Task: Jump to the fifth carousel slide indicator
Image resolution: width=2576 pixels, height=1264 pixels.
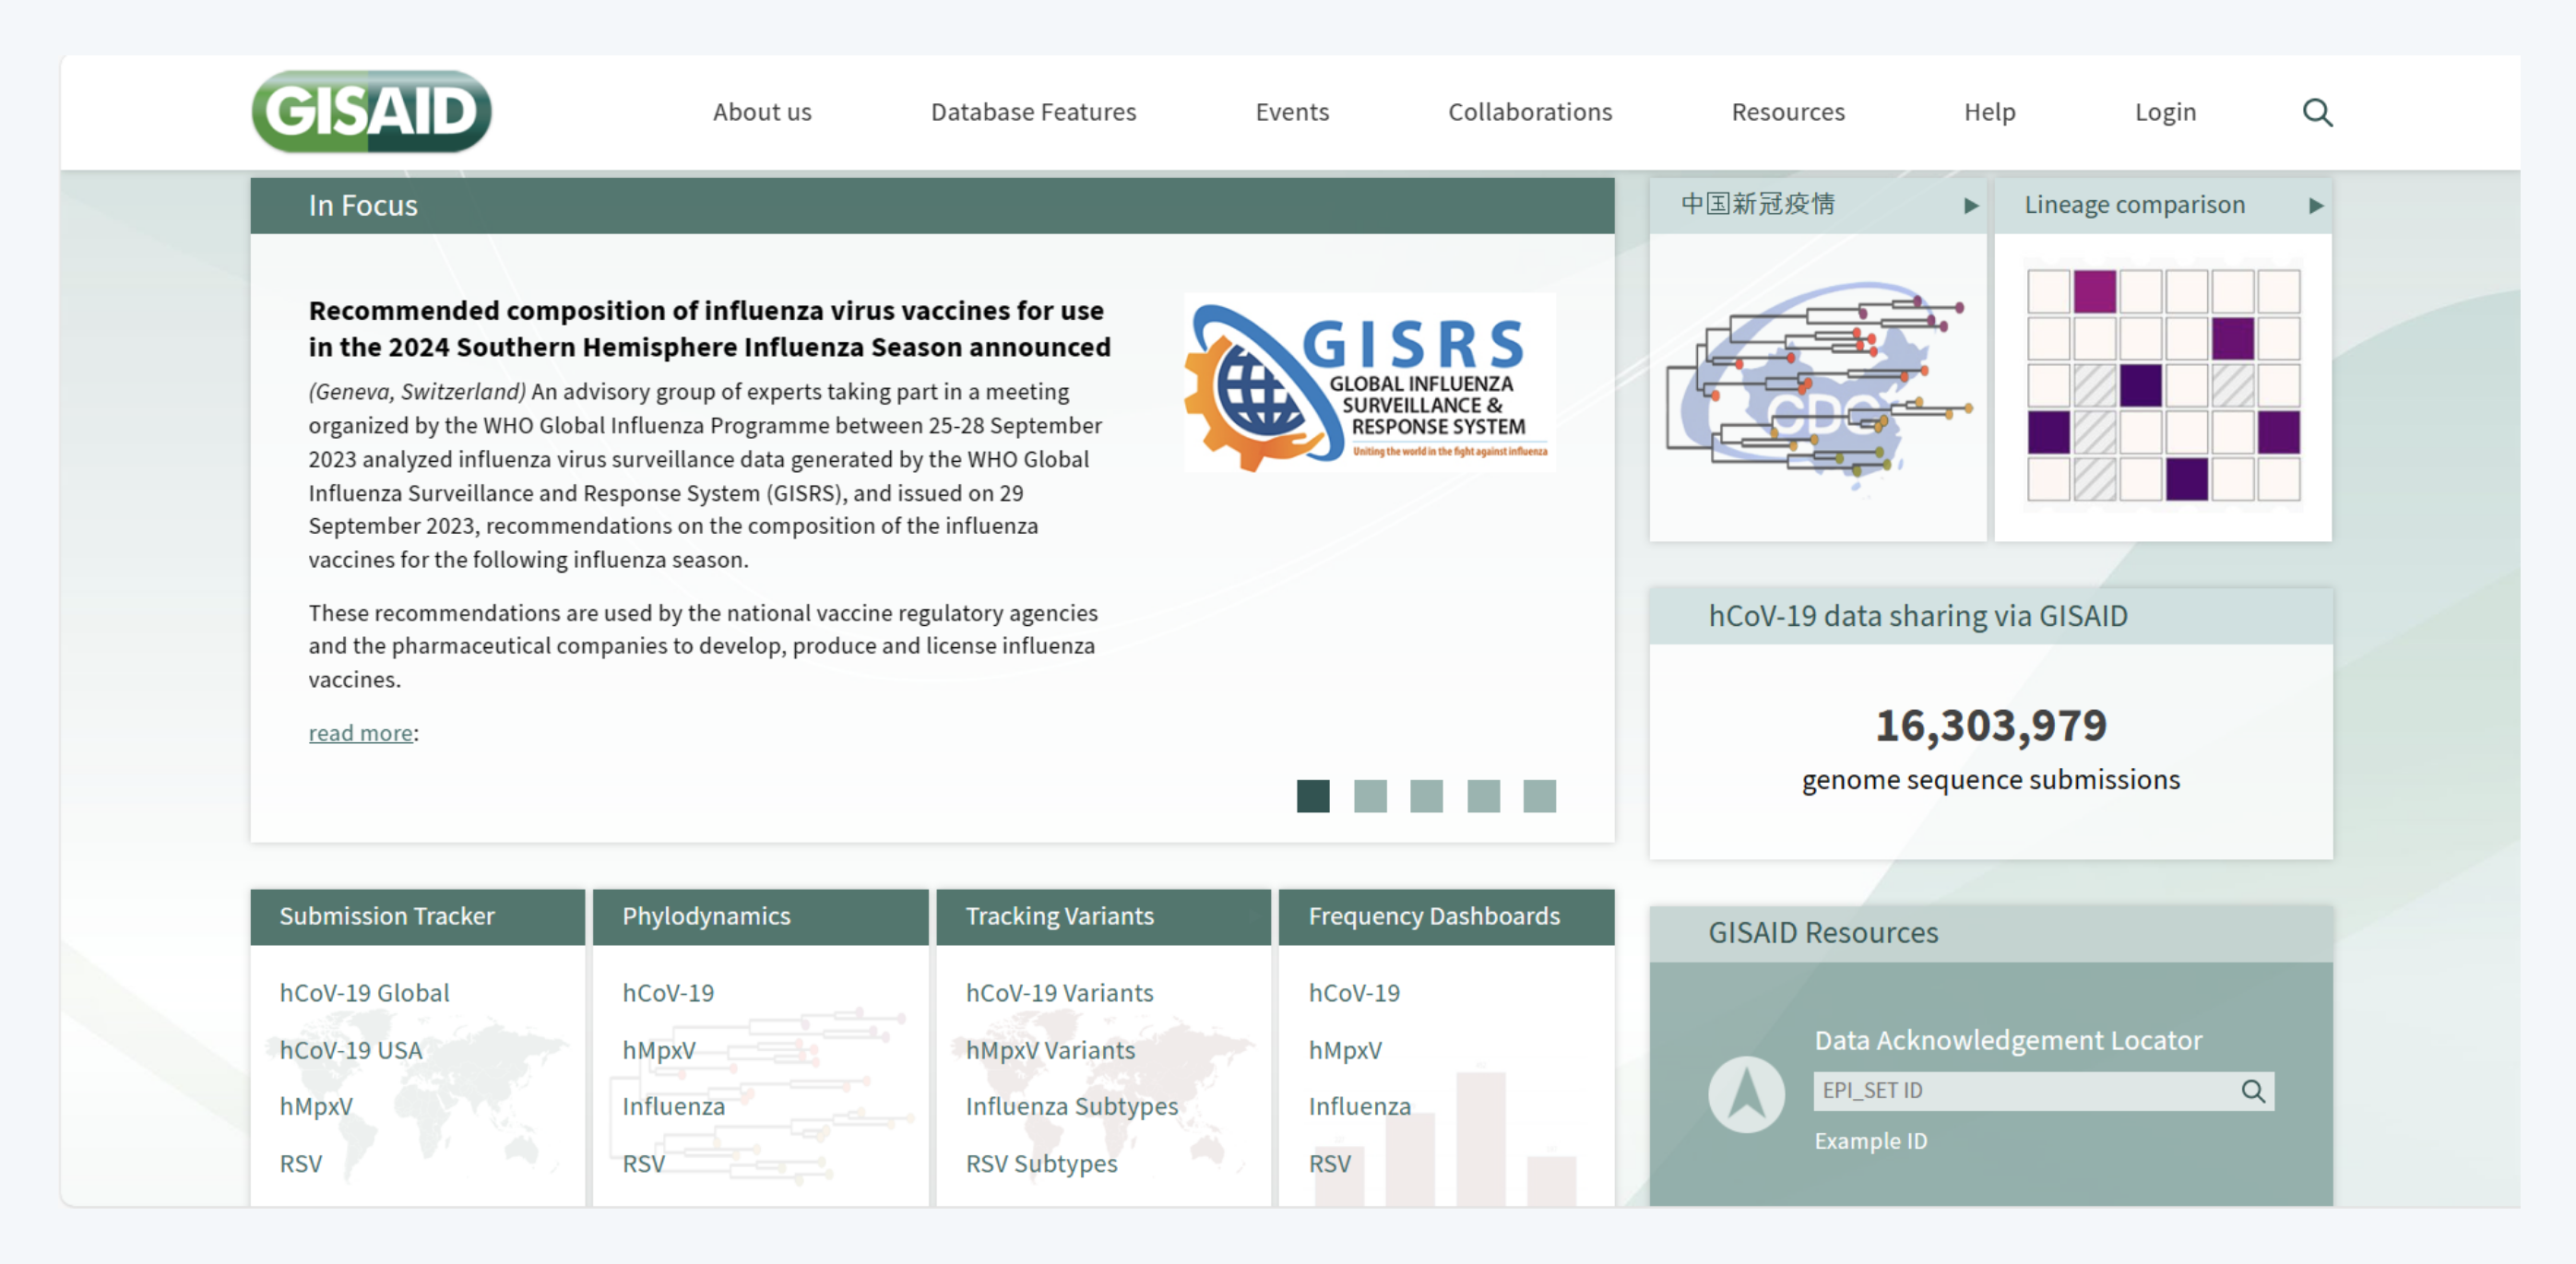Action: [1539, 796]
